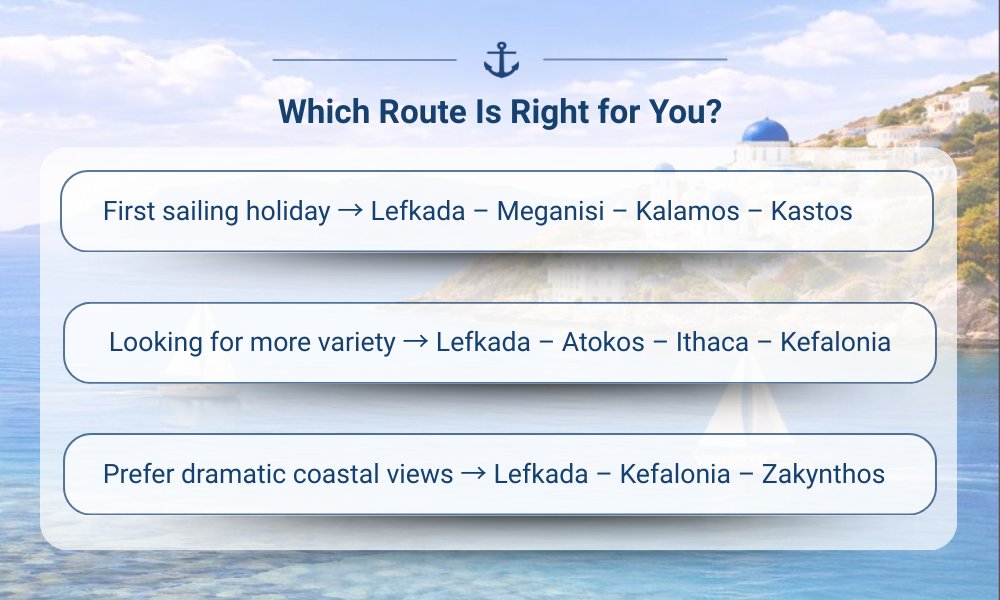Viewport: 1000px width, 600px height.
Task: Click the arrow after 'dramatic coastal views'
Action: pyautogui.click(x=473, y=474)
